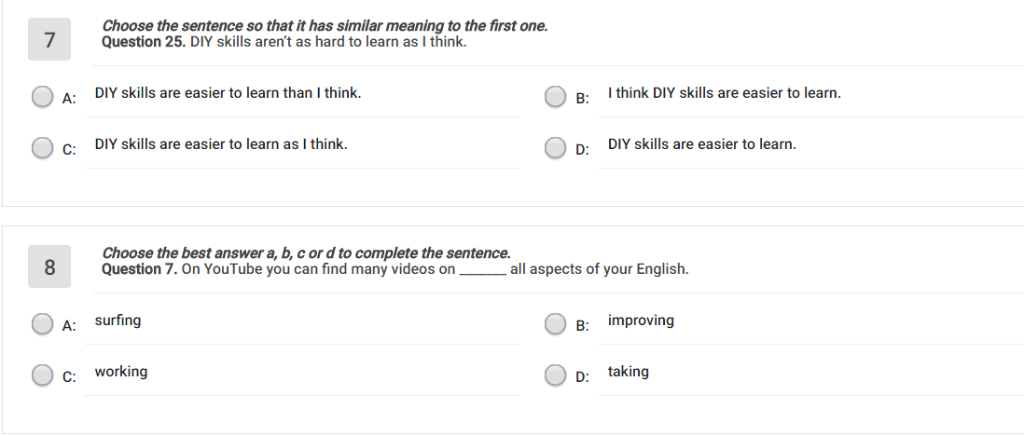Click the question number 8 badge
This screenshot has width=1024, height=436.
pyautogui.click(x=50, y=267)
